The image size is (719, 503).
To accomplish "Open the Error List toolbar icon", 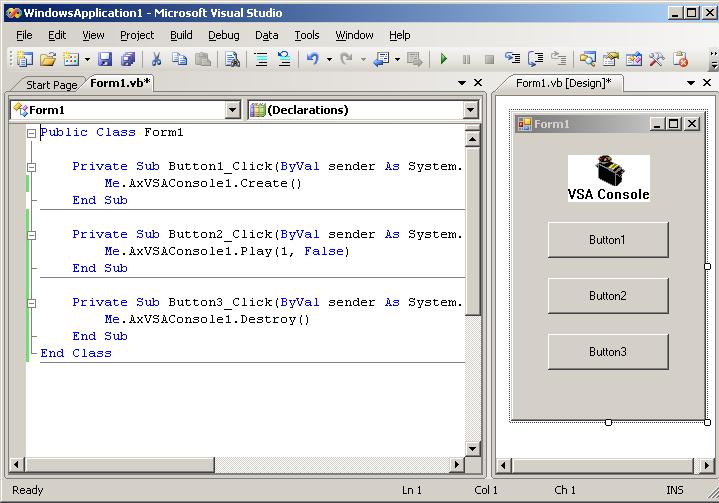I will point(680,59).
